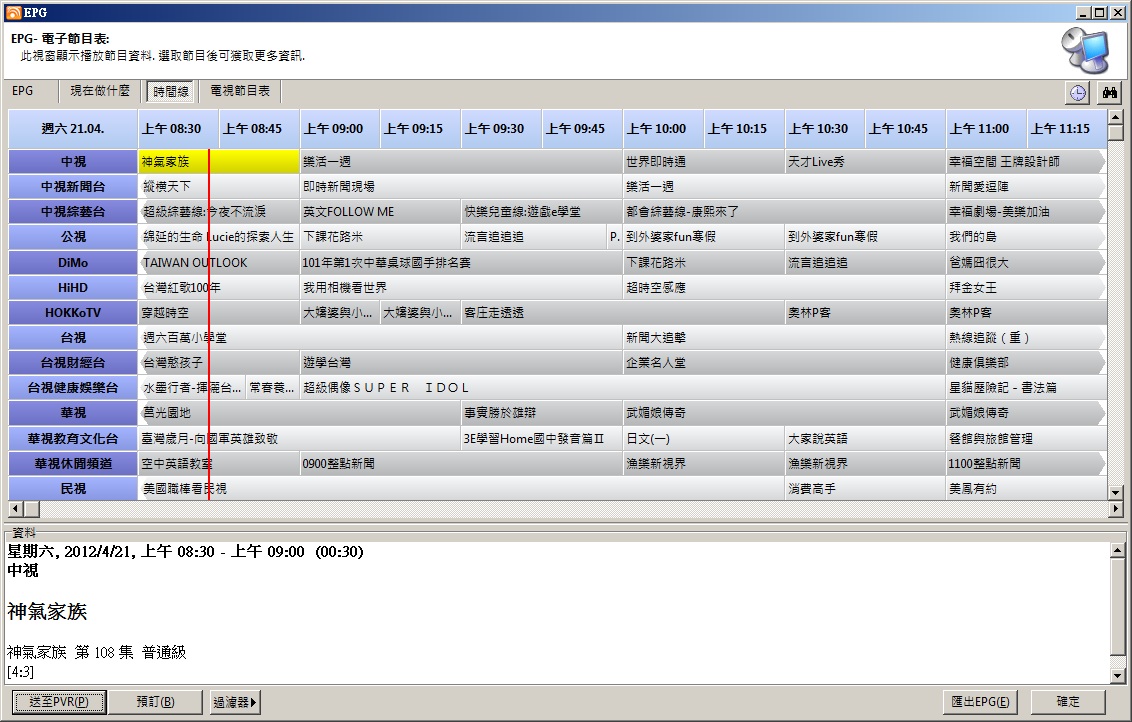Switch to the 現在做什麼 tab
This screenshot has width=1132, height=722.
coord(100,91)
